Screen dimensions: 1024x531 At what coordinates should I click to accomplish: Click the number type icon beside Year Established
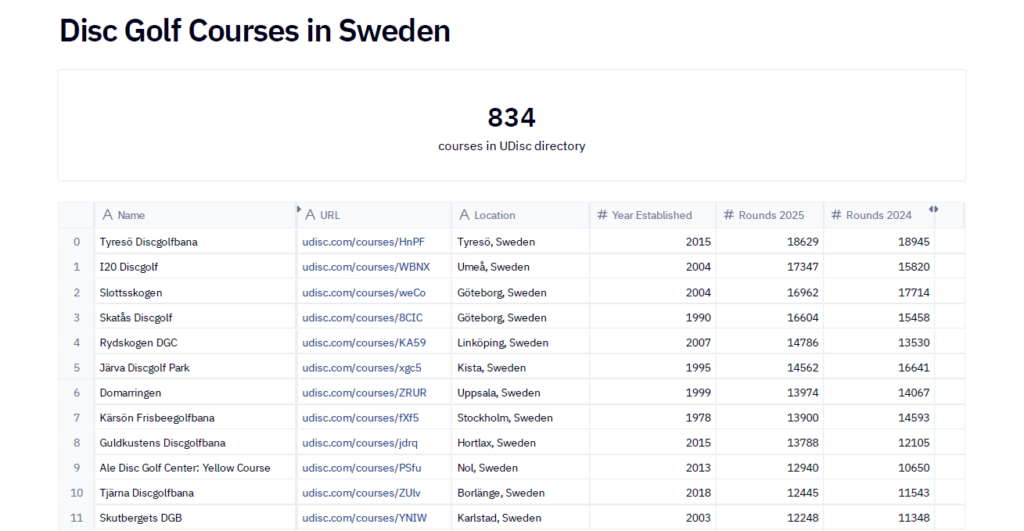click(x=602, y=215)
